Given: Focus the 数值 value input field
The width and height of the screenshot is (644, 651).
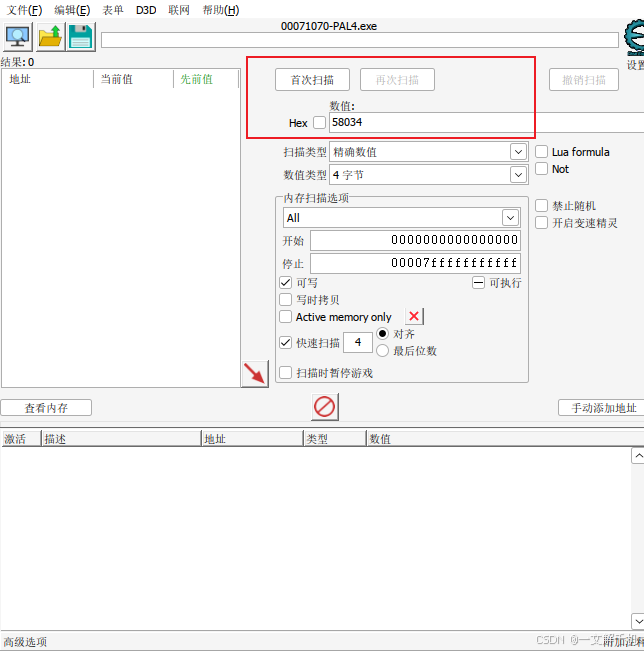Looking at the screenshot, I should 487,122.
